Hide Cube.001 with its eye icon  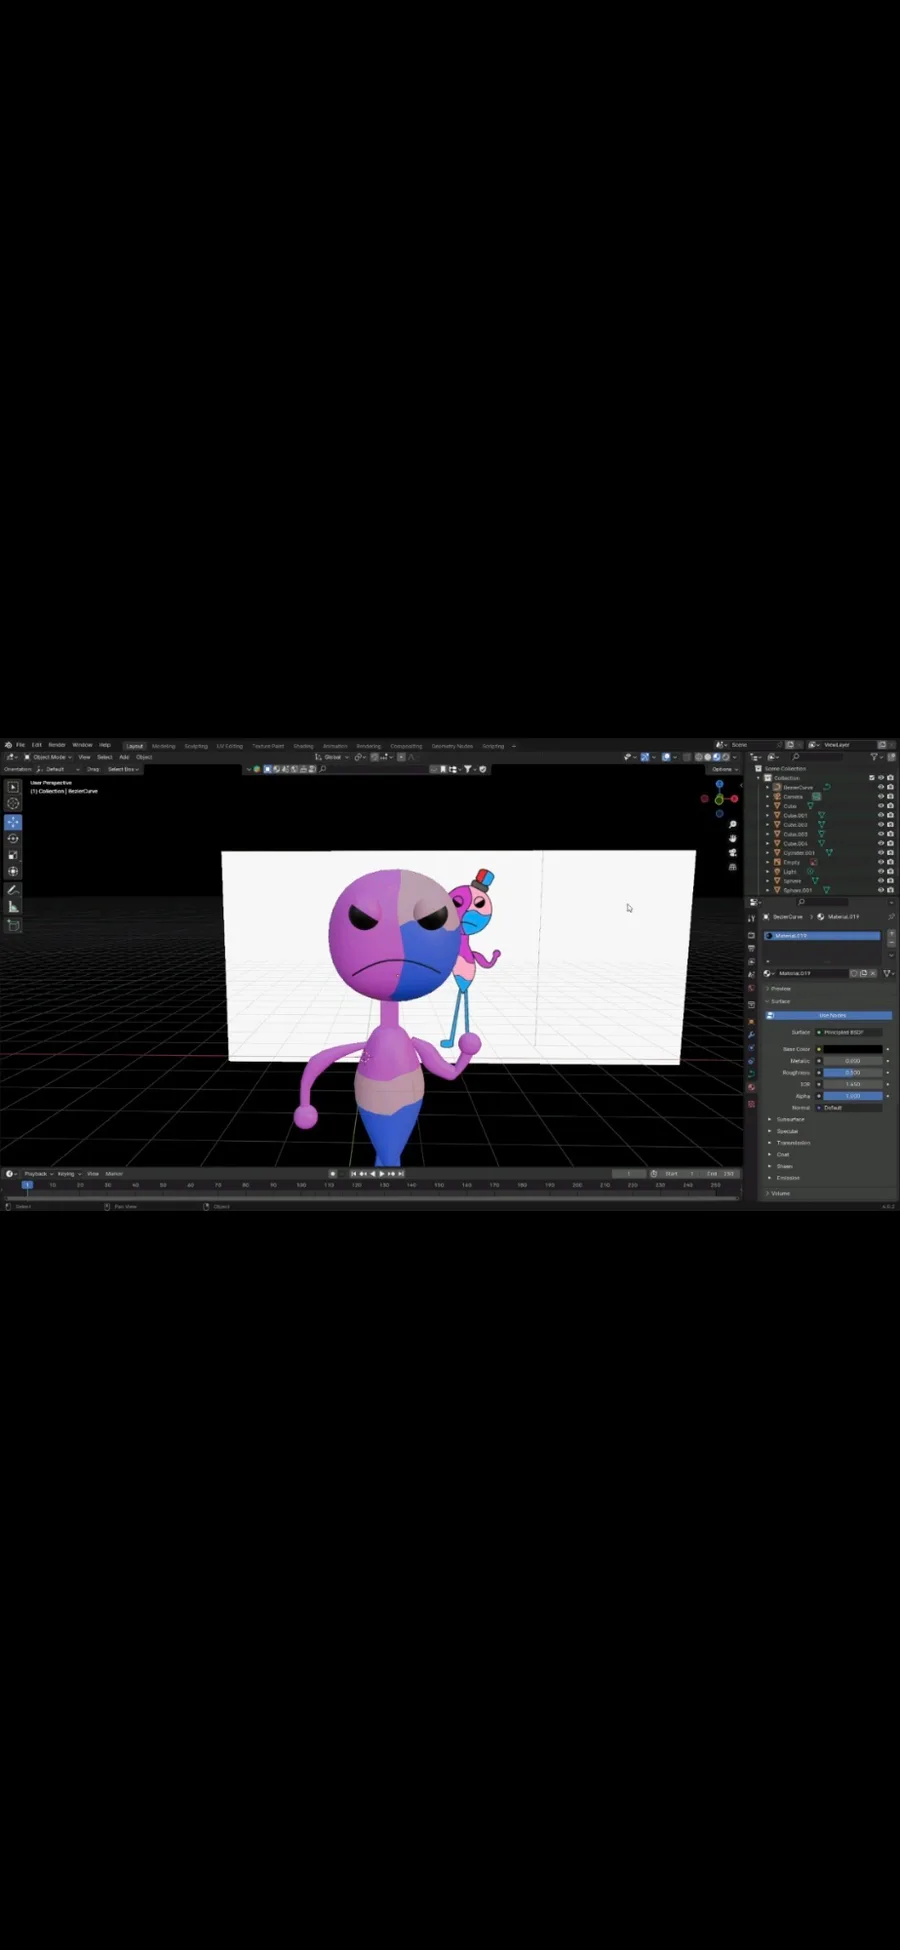881,815
